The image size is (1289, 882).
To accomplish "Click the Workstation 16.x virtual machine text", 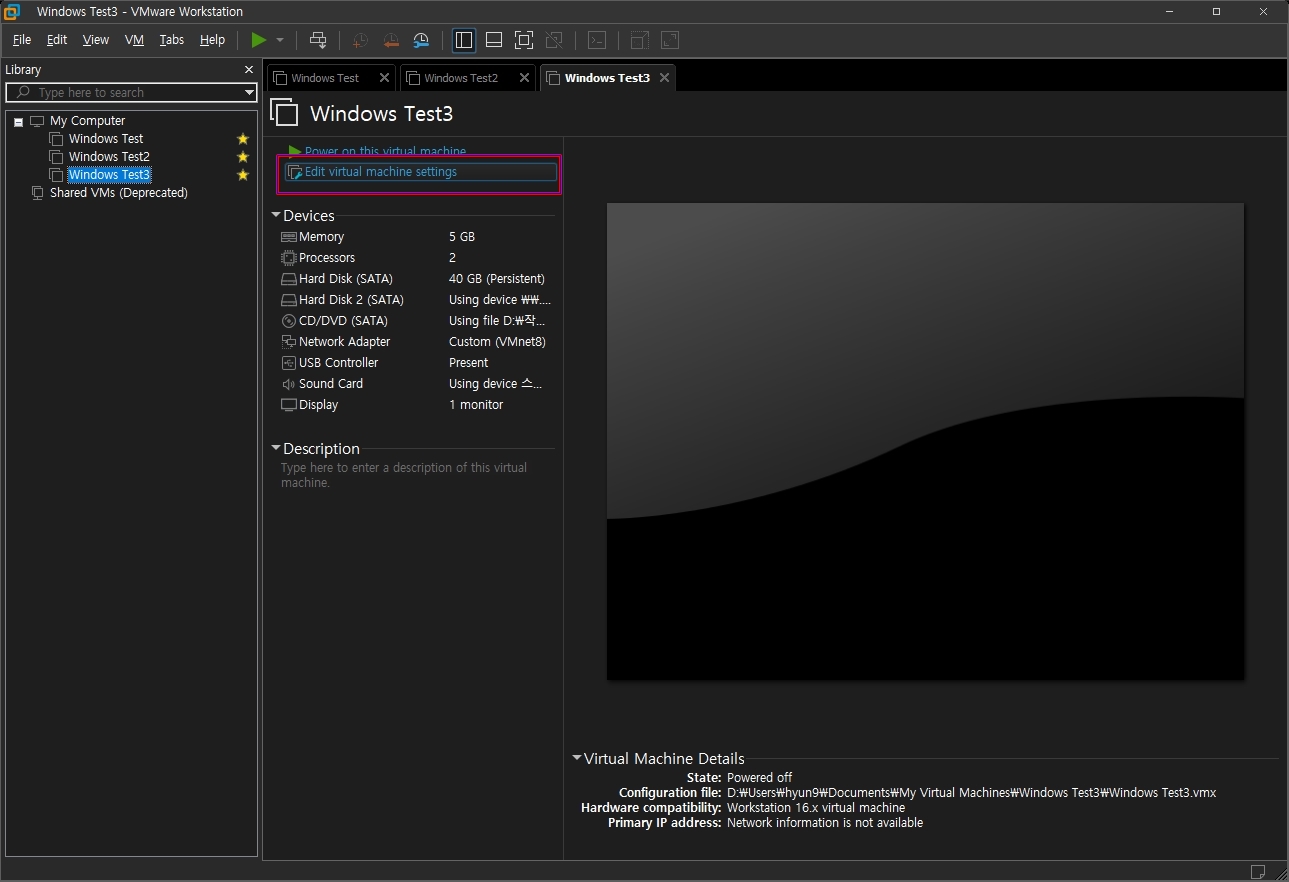I will pyautogui.click(x=816, y=808).
